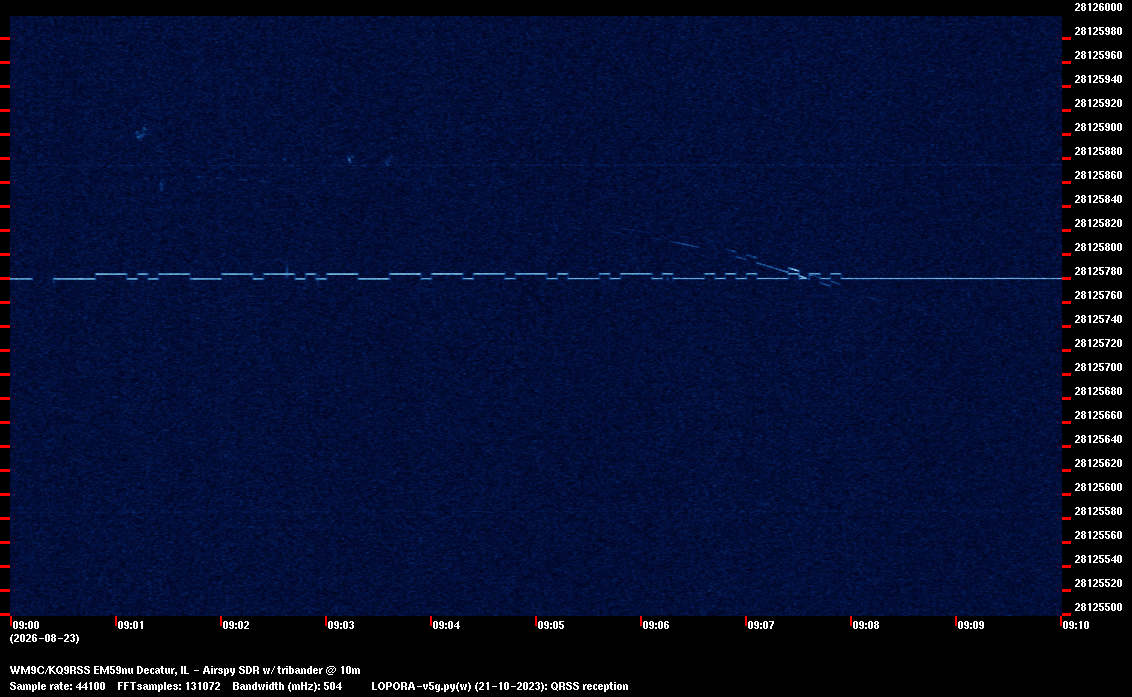Click the 'FFTsamples: 131072' text
Image resolution: width=1132 pixels, height=697 pixels.
pos(169,686)
